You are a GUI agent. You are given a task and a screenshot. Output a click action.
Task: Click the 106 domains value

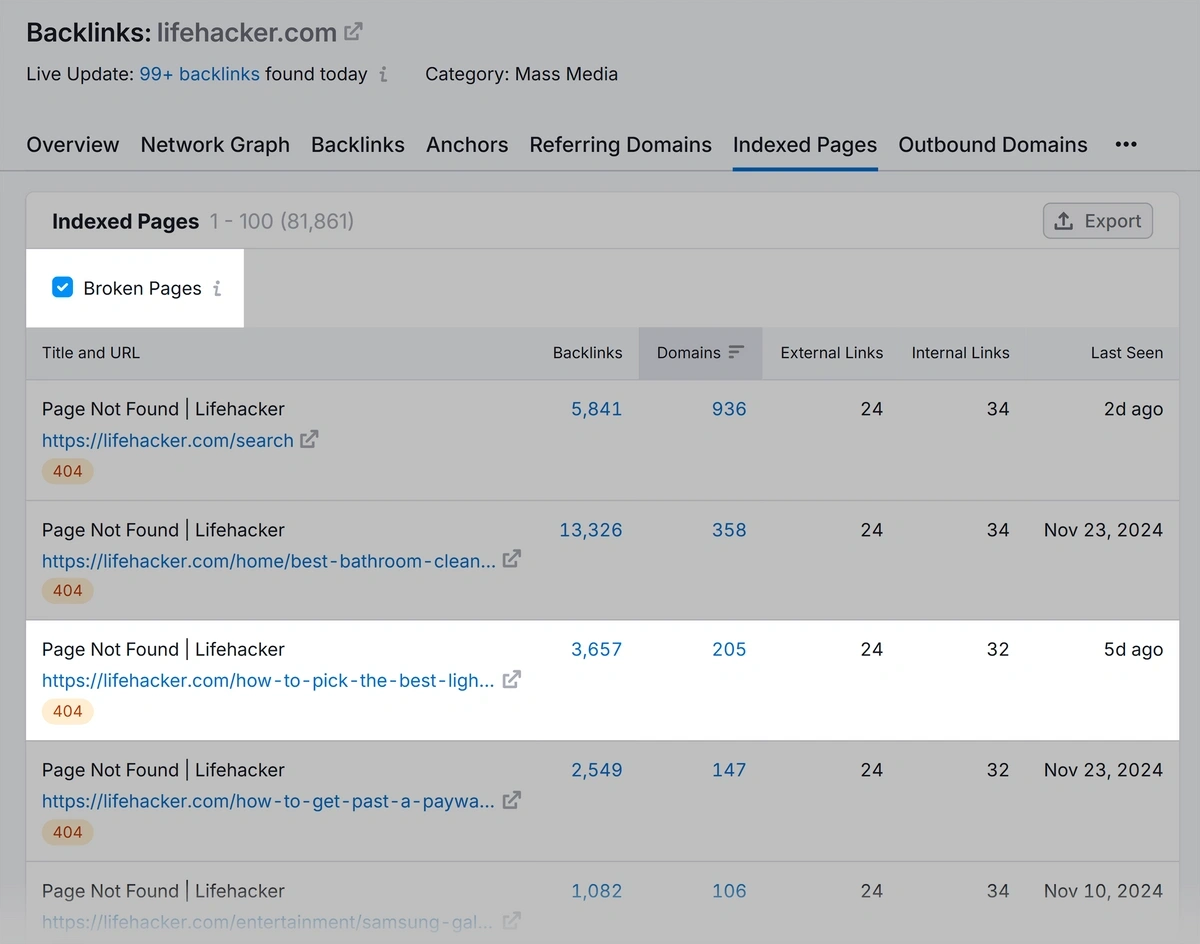729,891
